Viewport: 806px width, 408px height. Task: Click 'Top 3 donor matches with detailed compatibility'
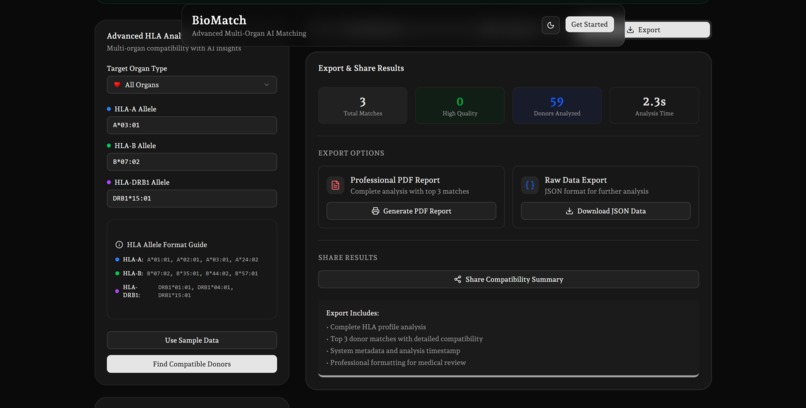(405, 339)
